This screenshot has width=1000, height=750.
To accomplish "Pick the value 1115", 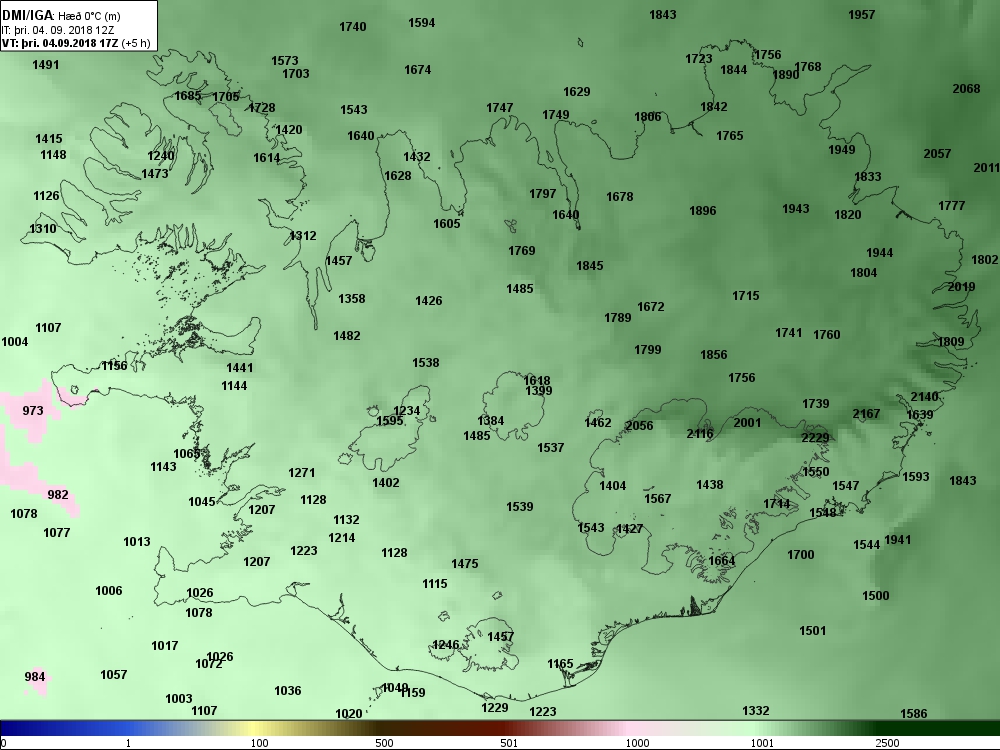I will [x=435, y=584].
